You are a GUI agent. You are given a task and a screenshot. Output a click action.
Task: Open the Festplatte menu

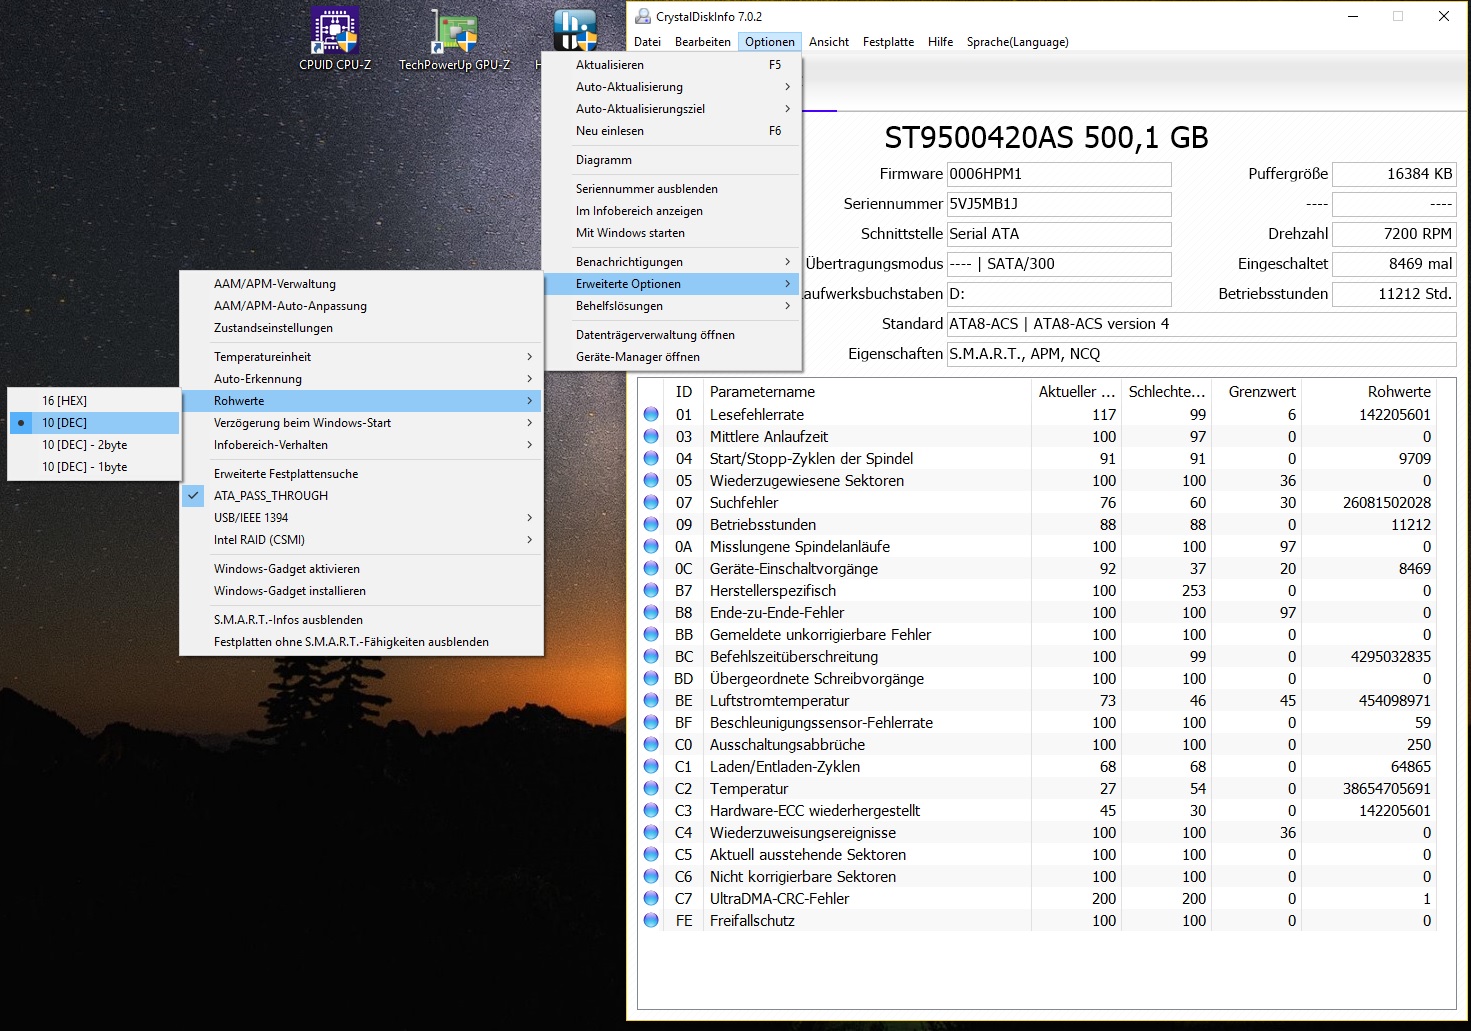(888, 42)
